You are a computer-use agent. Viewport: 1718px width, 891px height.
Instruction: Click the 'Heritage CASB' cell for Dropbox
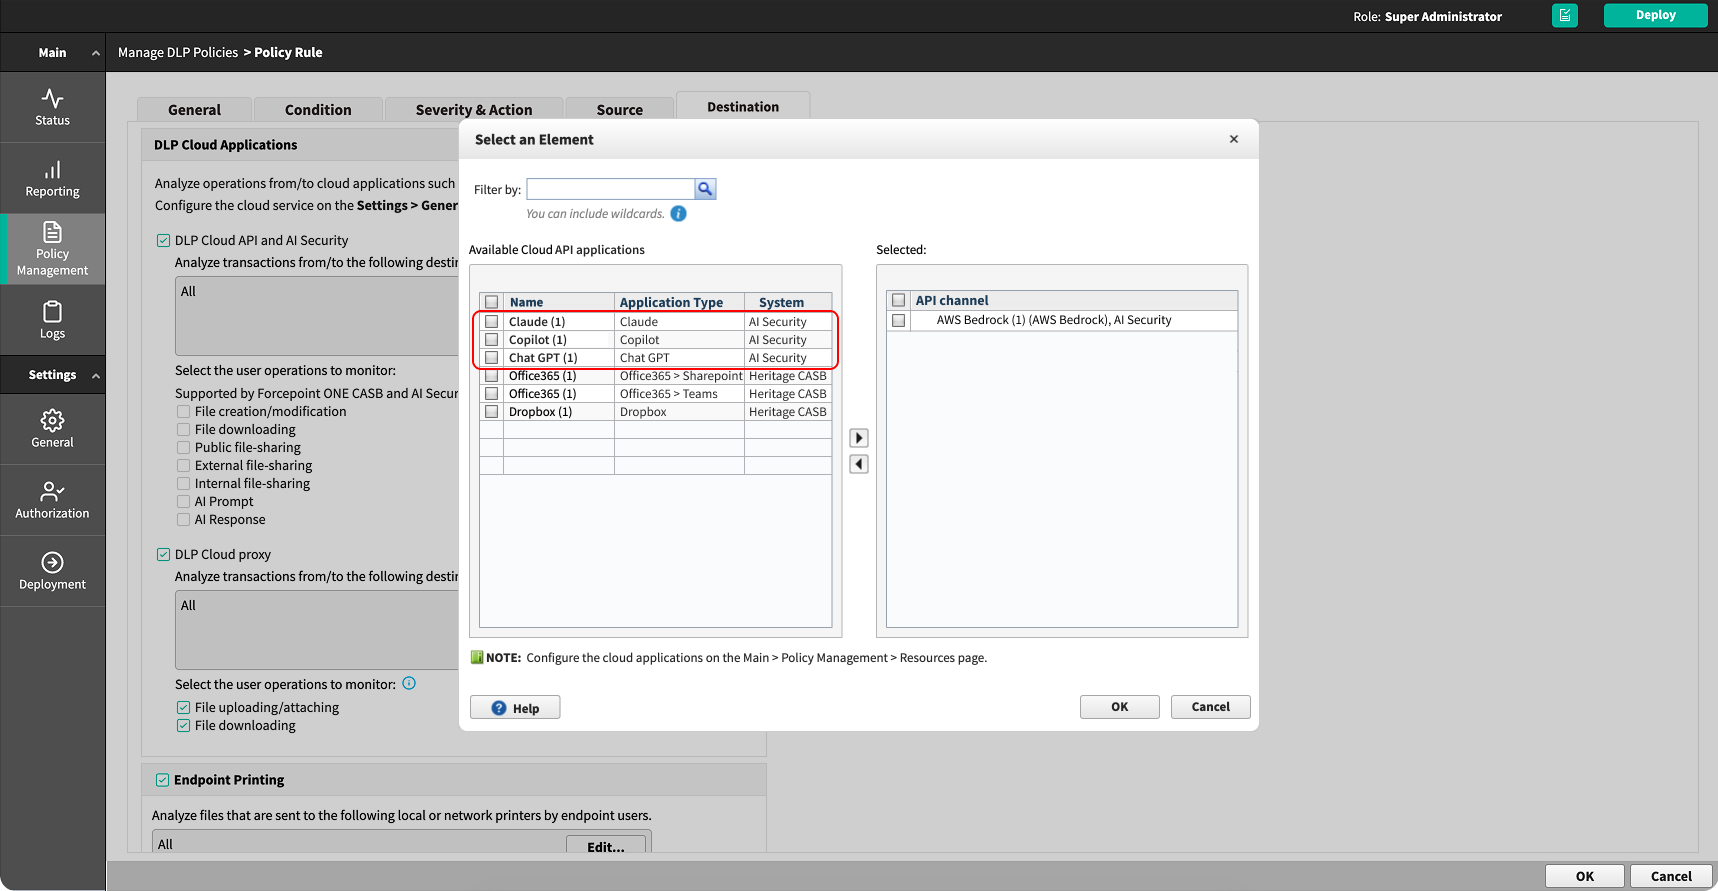click(x=788, y=412)
